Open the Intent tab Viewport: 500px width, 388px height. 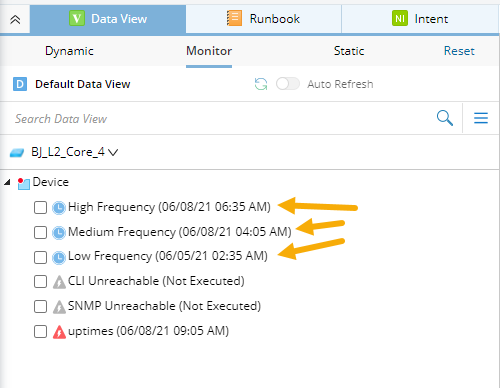pyautogui.click(x=420, y=19)
